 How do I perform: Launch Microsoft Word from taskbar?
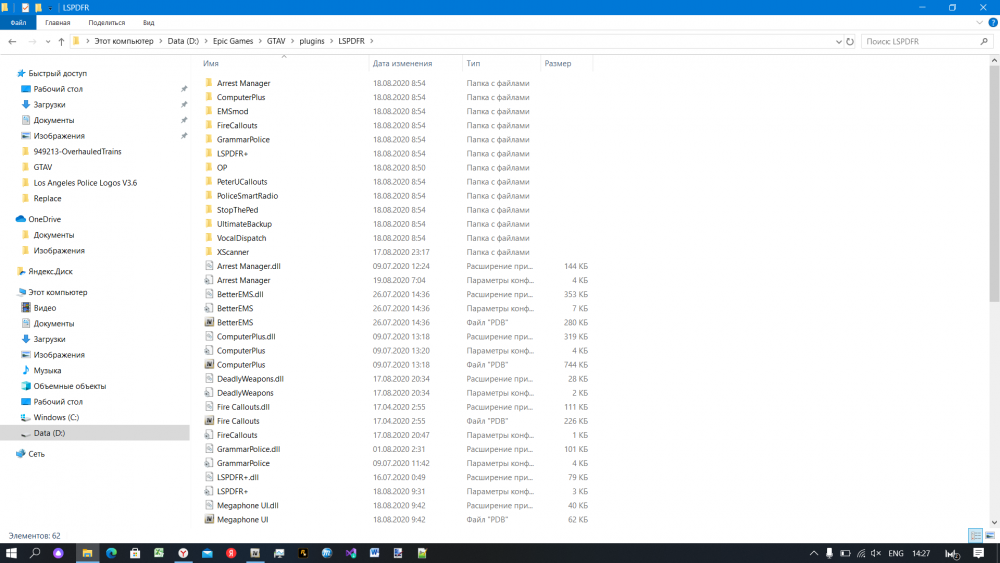374,553
